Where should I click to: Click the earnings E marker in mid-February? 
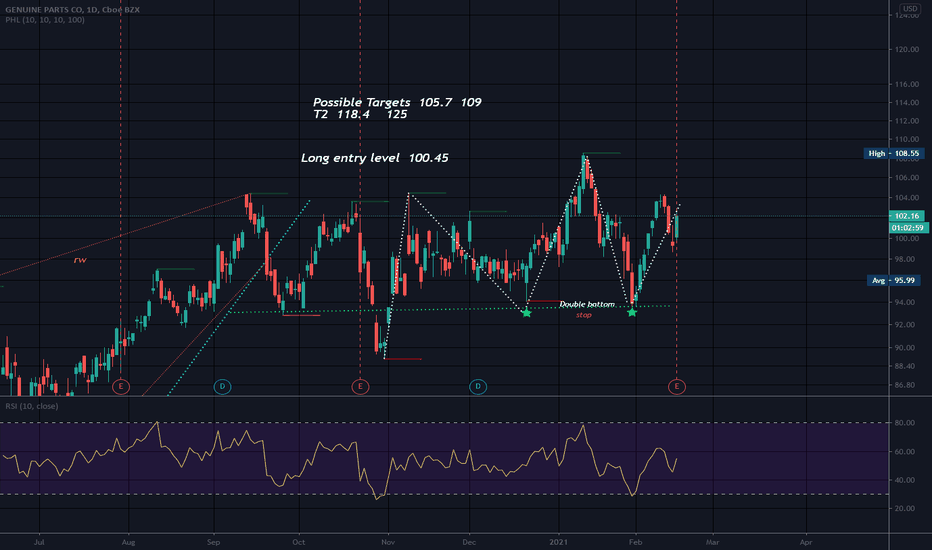(x=676, y=386)
